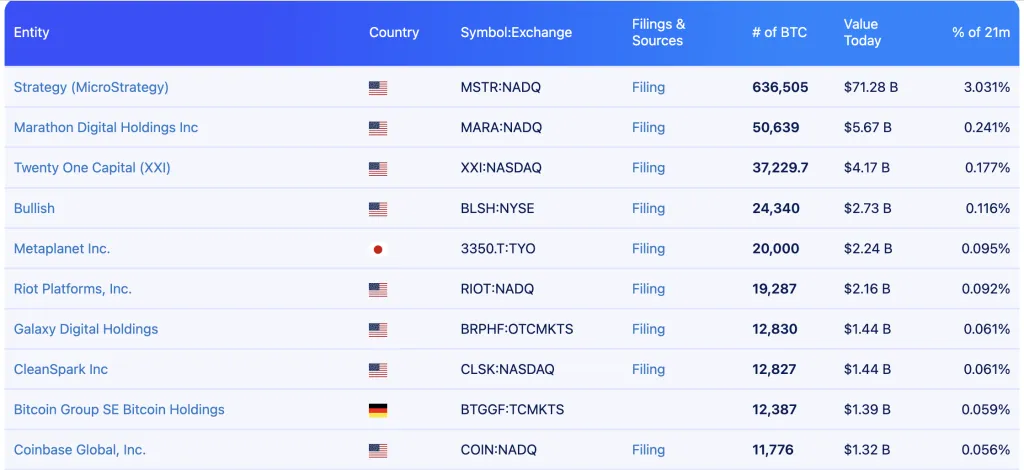Click the US flag in Marathon Digital row
The width and height of the screenshot is (1024, 470).
click(377, 128)
